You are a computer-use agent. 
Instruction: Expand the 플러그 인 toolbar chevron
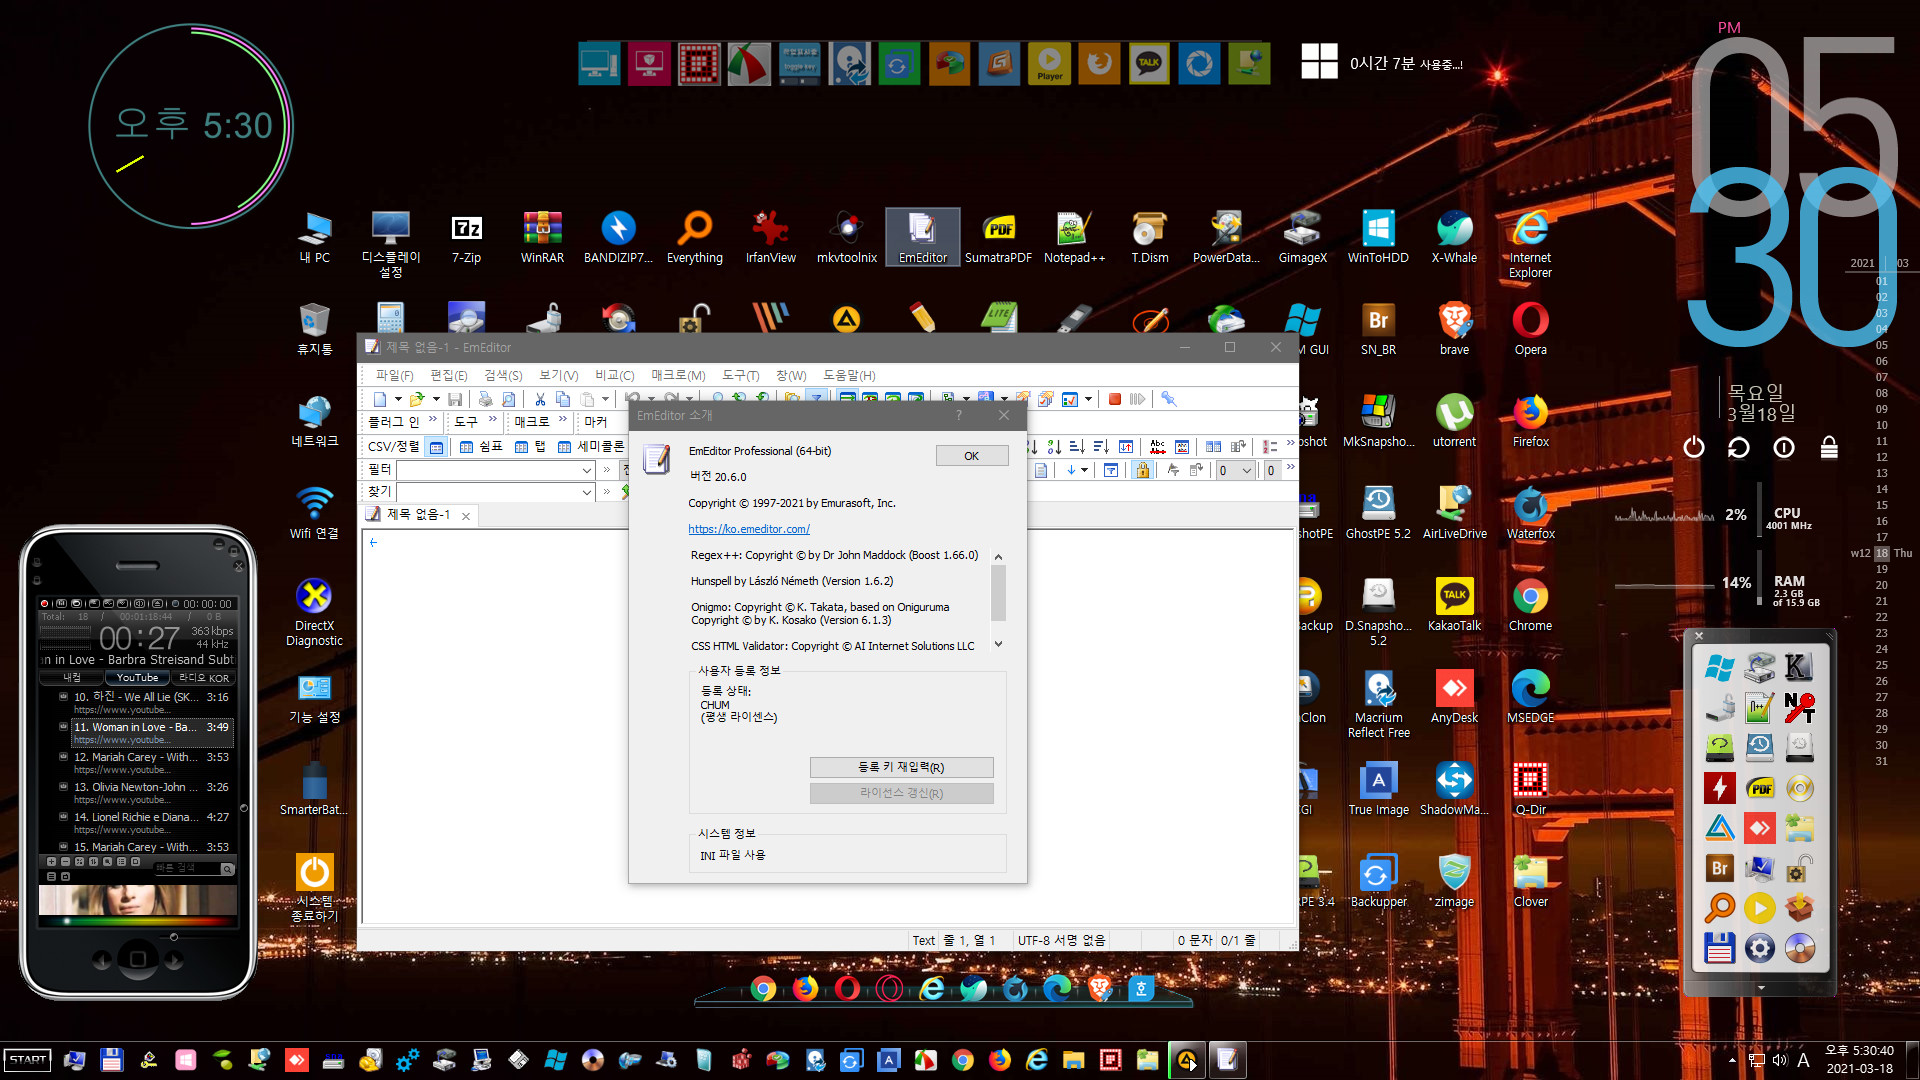[x=432, y=420]
